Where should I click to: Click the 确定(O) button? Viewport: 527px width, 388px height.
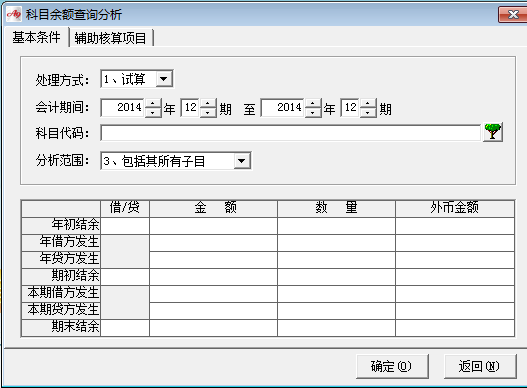tap(392, 366)
